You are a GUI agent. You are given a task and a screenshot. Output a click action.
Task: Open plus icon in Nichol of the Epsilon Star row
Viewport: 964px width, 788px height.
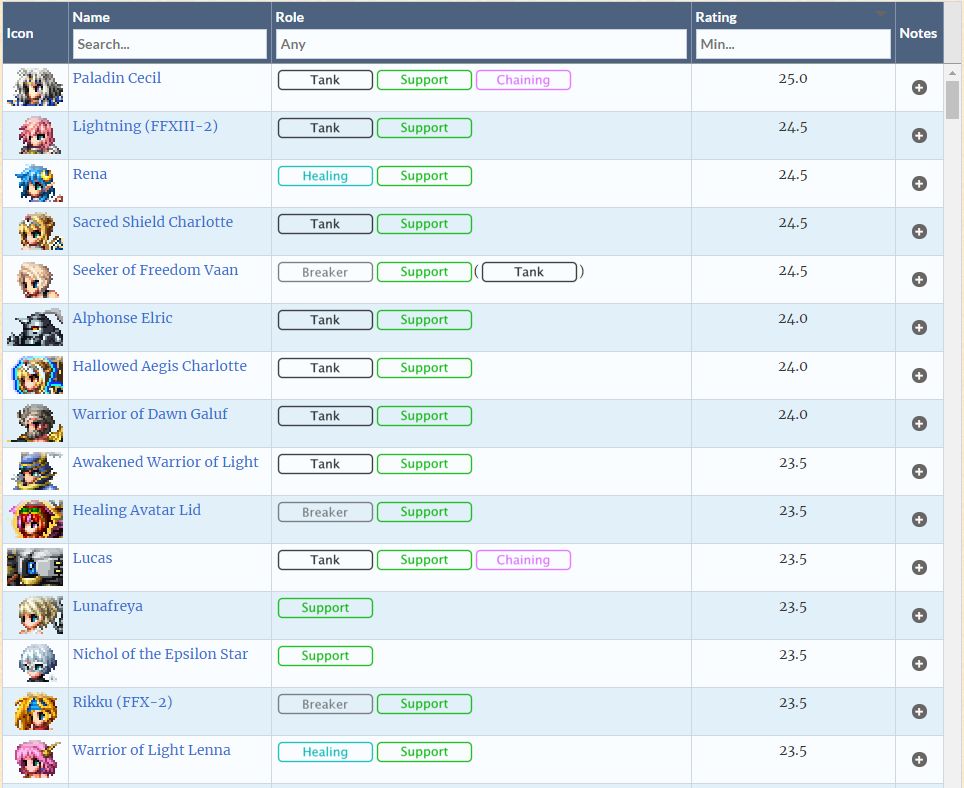click(919, 663)
